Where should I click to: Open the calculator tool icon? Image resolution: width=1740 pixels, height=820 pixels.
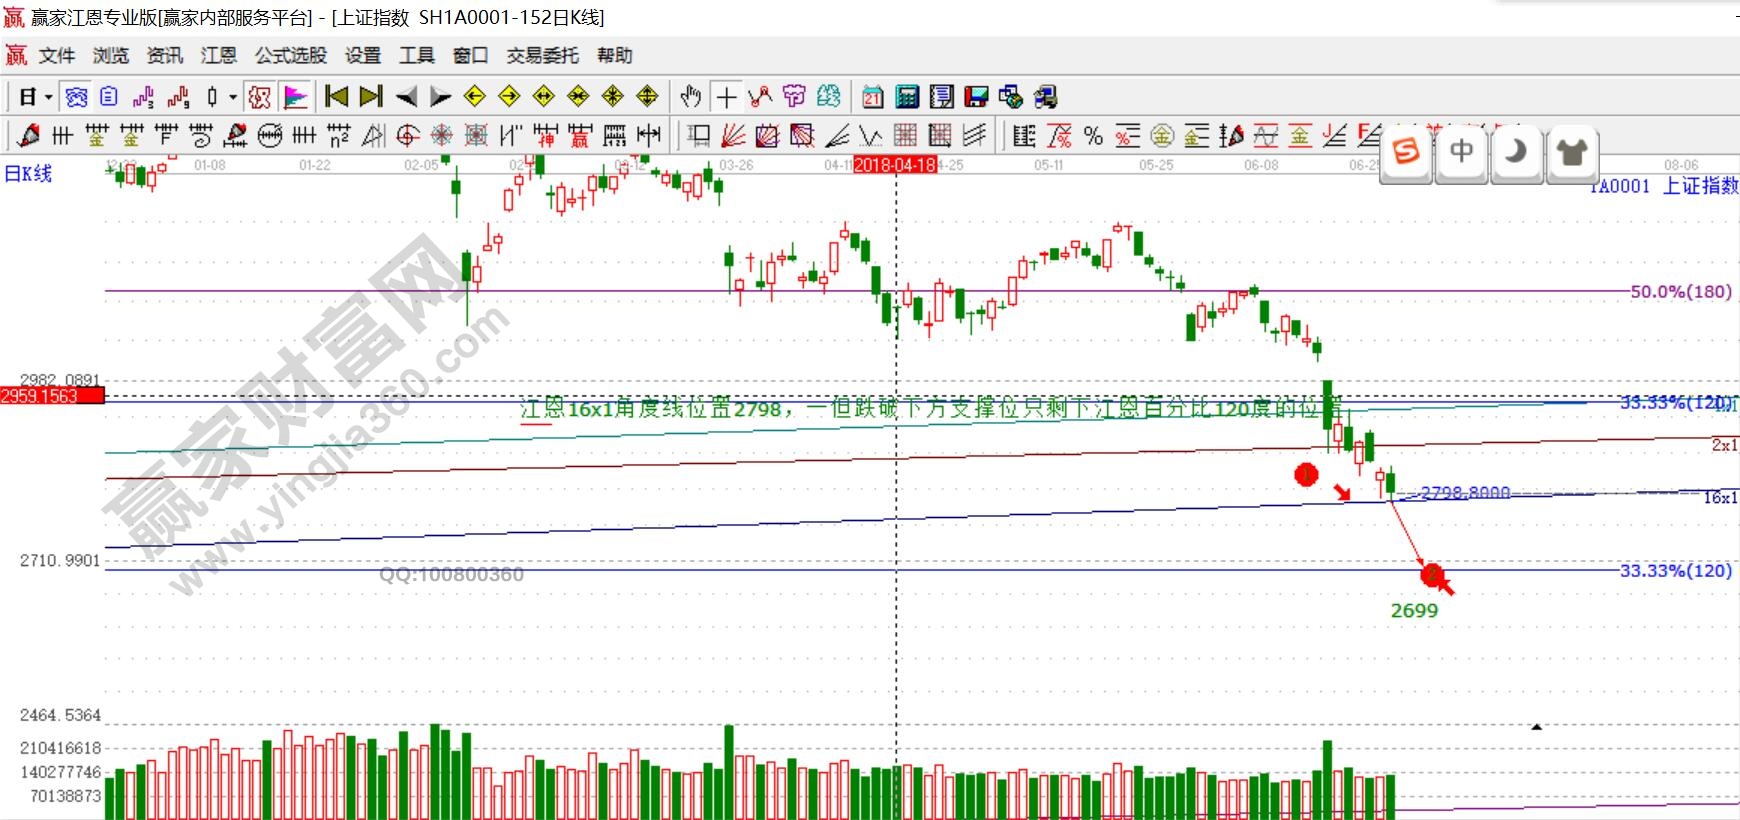click(x=907, y=97)
